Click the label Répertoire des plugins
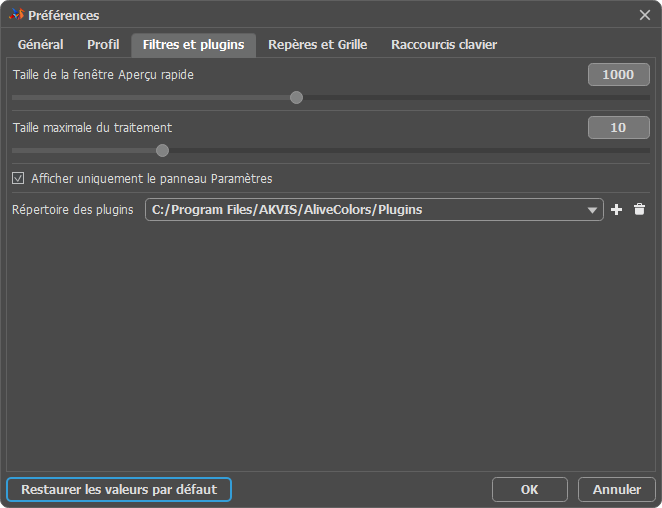Image resolution: width=662 pixels, height=508 pixels. [x=73, y=210]
